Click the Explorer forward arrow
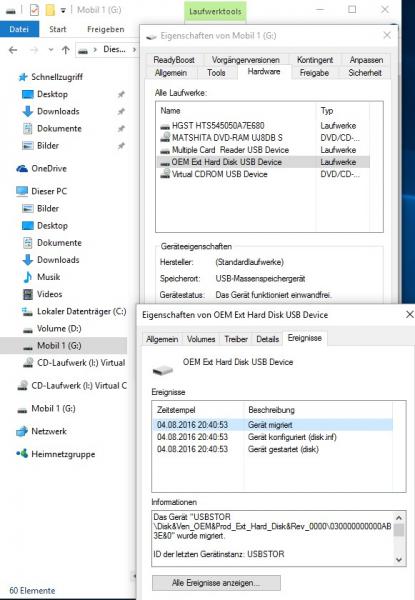Viewport: 415px width, 600px height. point(34,50)
